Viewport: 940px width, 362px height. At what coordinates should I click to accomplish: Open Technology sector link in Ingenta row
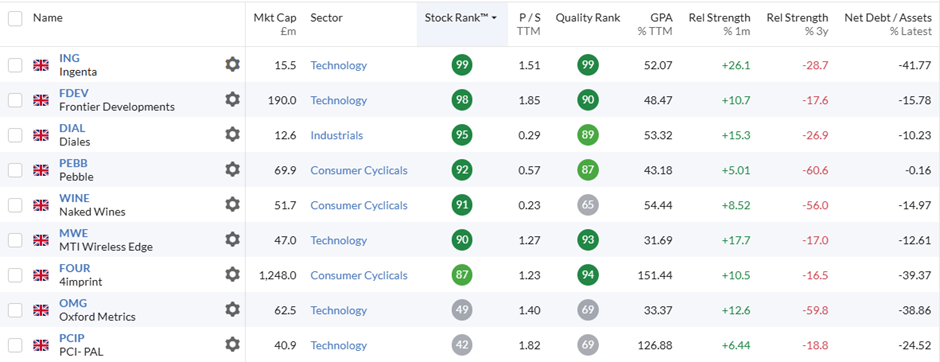click(x=338, y=65)
